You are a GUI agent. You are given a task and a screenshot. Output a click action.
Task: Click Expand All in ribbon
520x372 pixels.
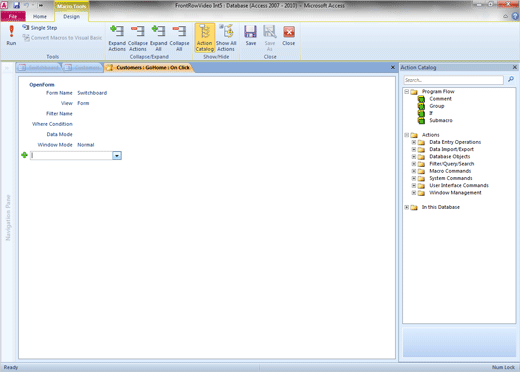pos(158,38)
